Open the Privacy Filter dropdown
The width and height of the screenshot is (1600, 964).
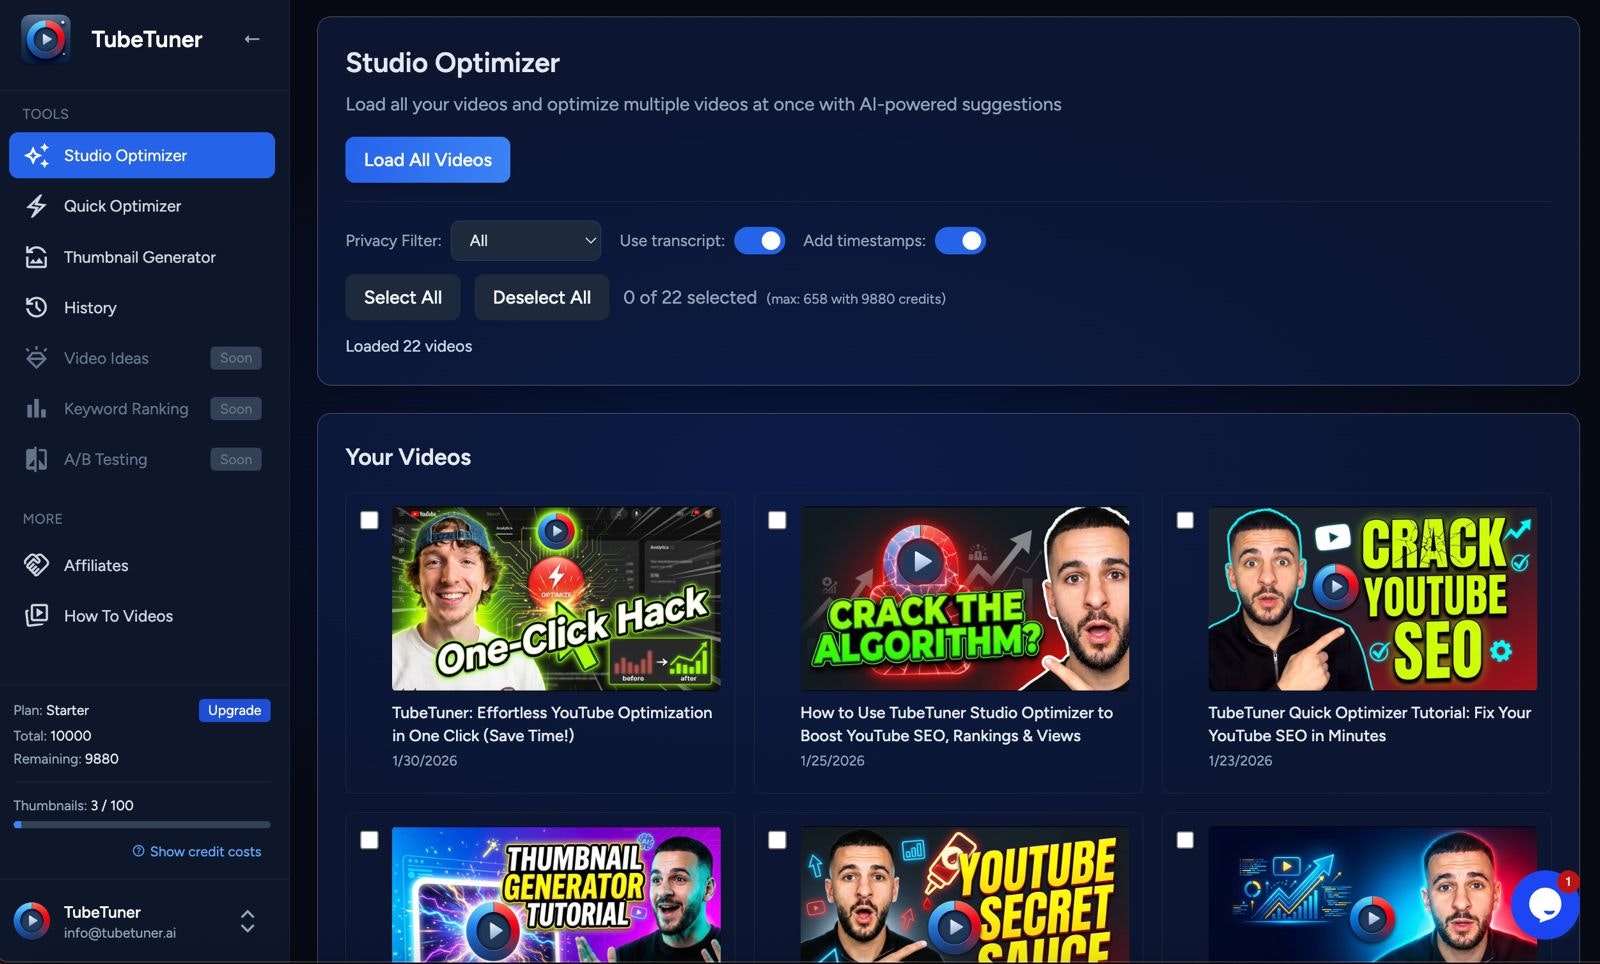526,240
